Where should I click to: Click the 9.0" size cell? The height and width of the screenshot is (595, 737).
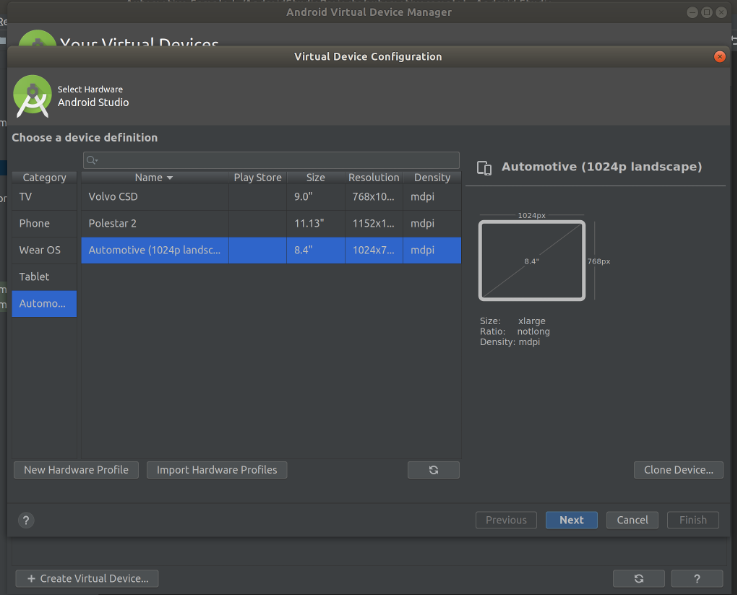click(316, 197)
